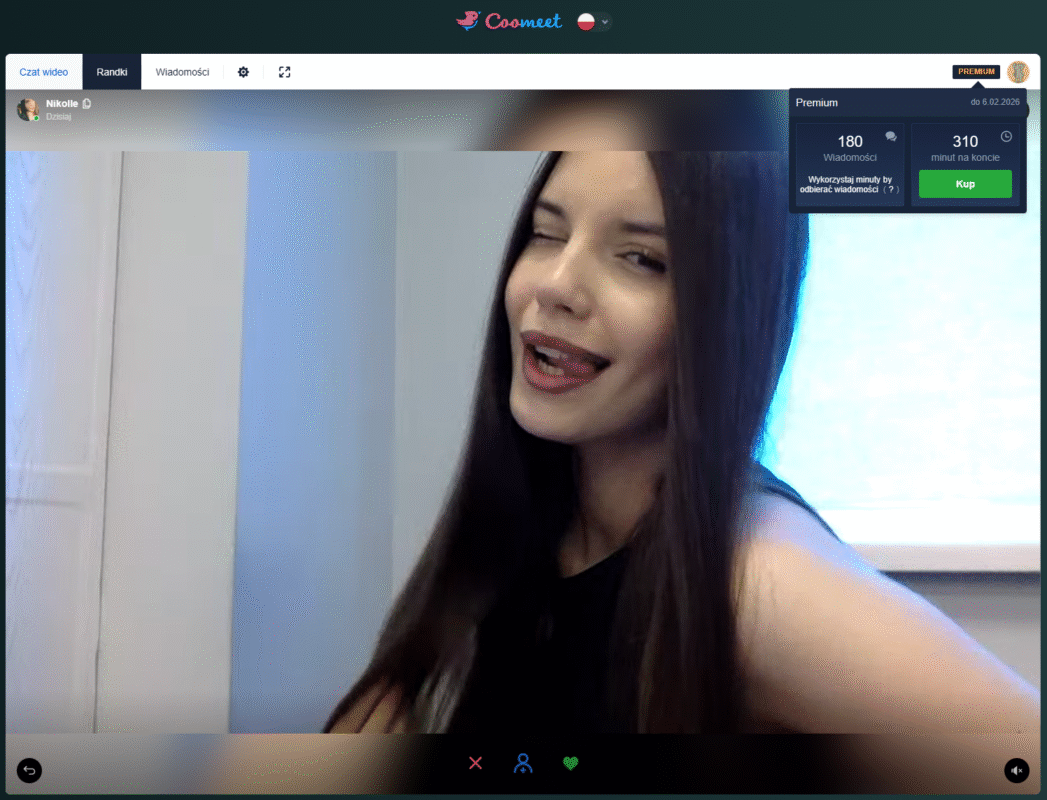Open the settings gear icon
Screen dimensions: 1047x800
coord(243,72)
